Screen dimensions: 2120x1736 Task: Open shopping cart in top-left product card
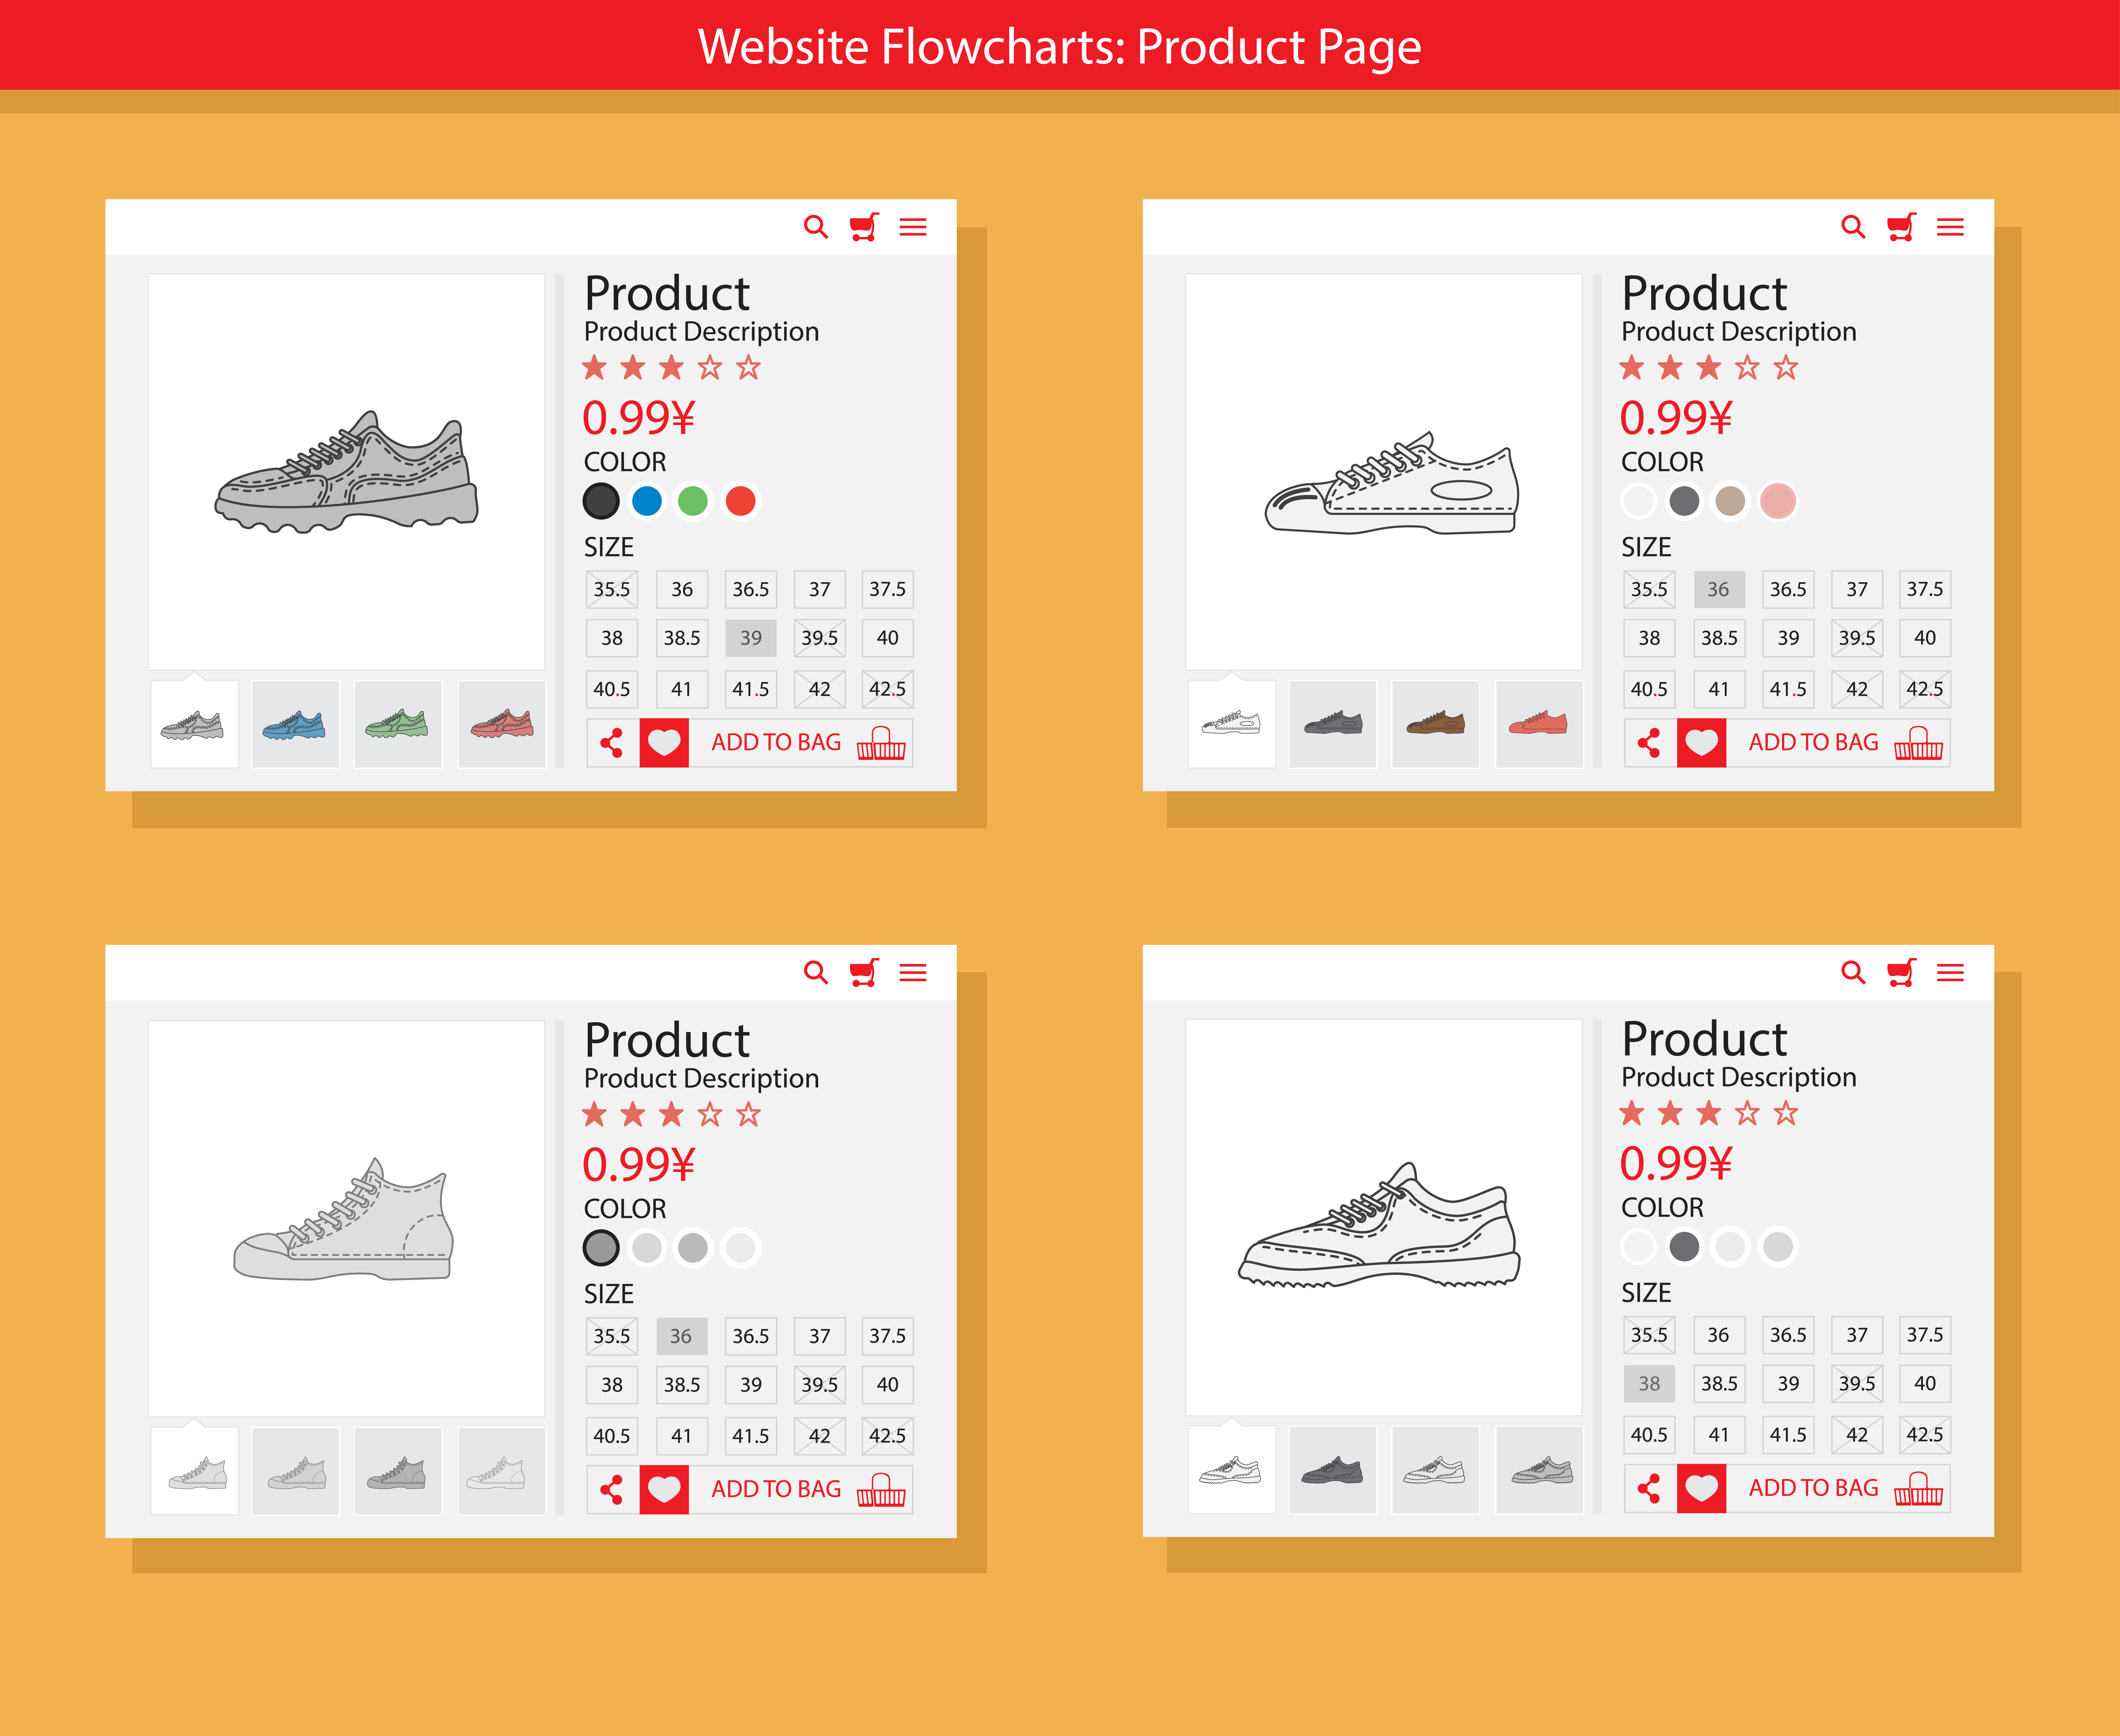864,227
